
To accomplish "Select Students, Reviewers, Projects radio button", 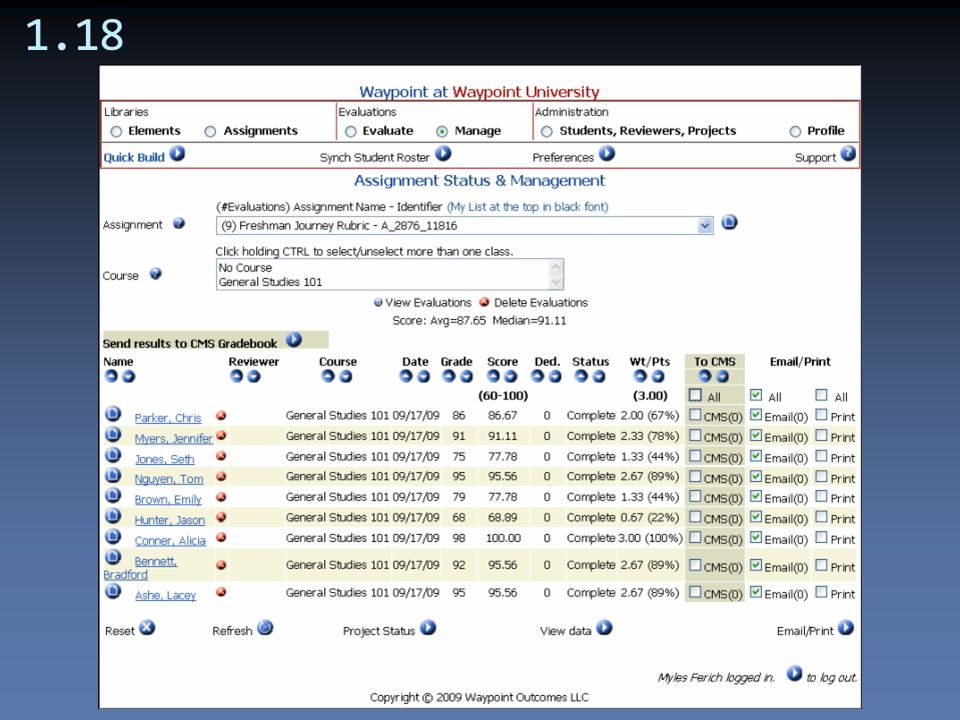I will point(547,132).
